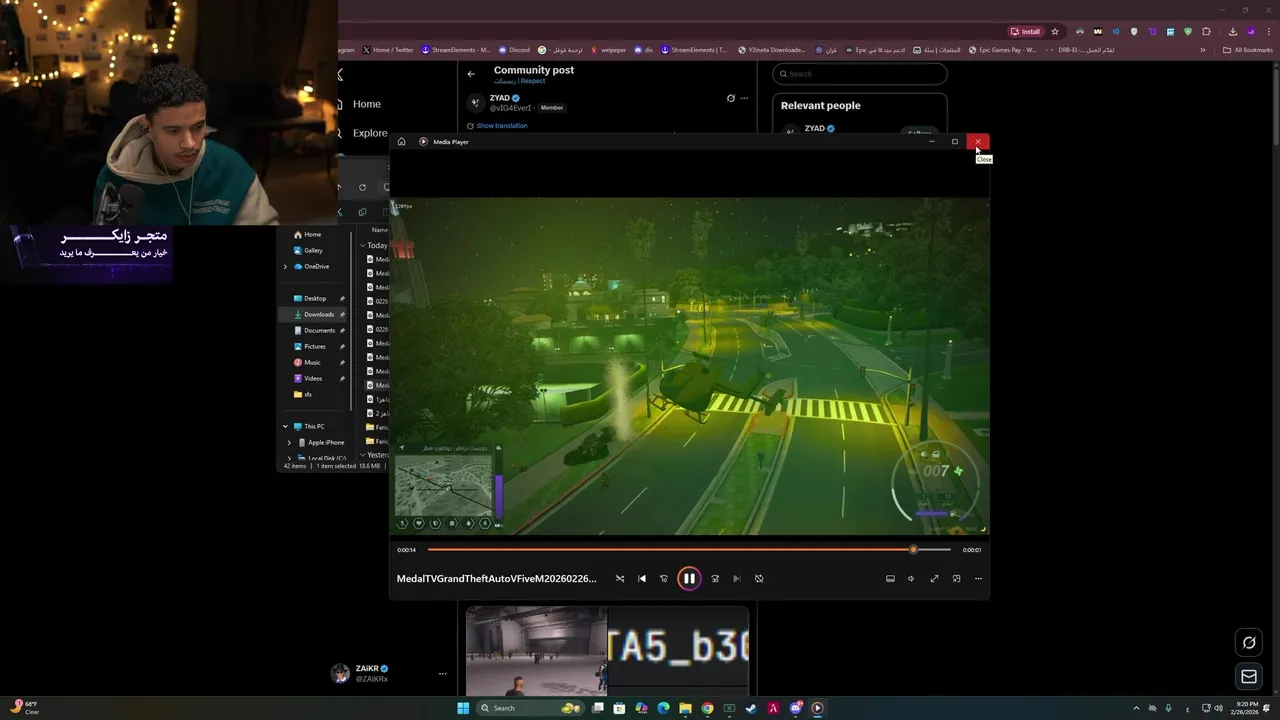
Task: Go to next track in Media Player
Action: tap(737, 578)
